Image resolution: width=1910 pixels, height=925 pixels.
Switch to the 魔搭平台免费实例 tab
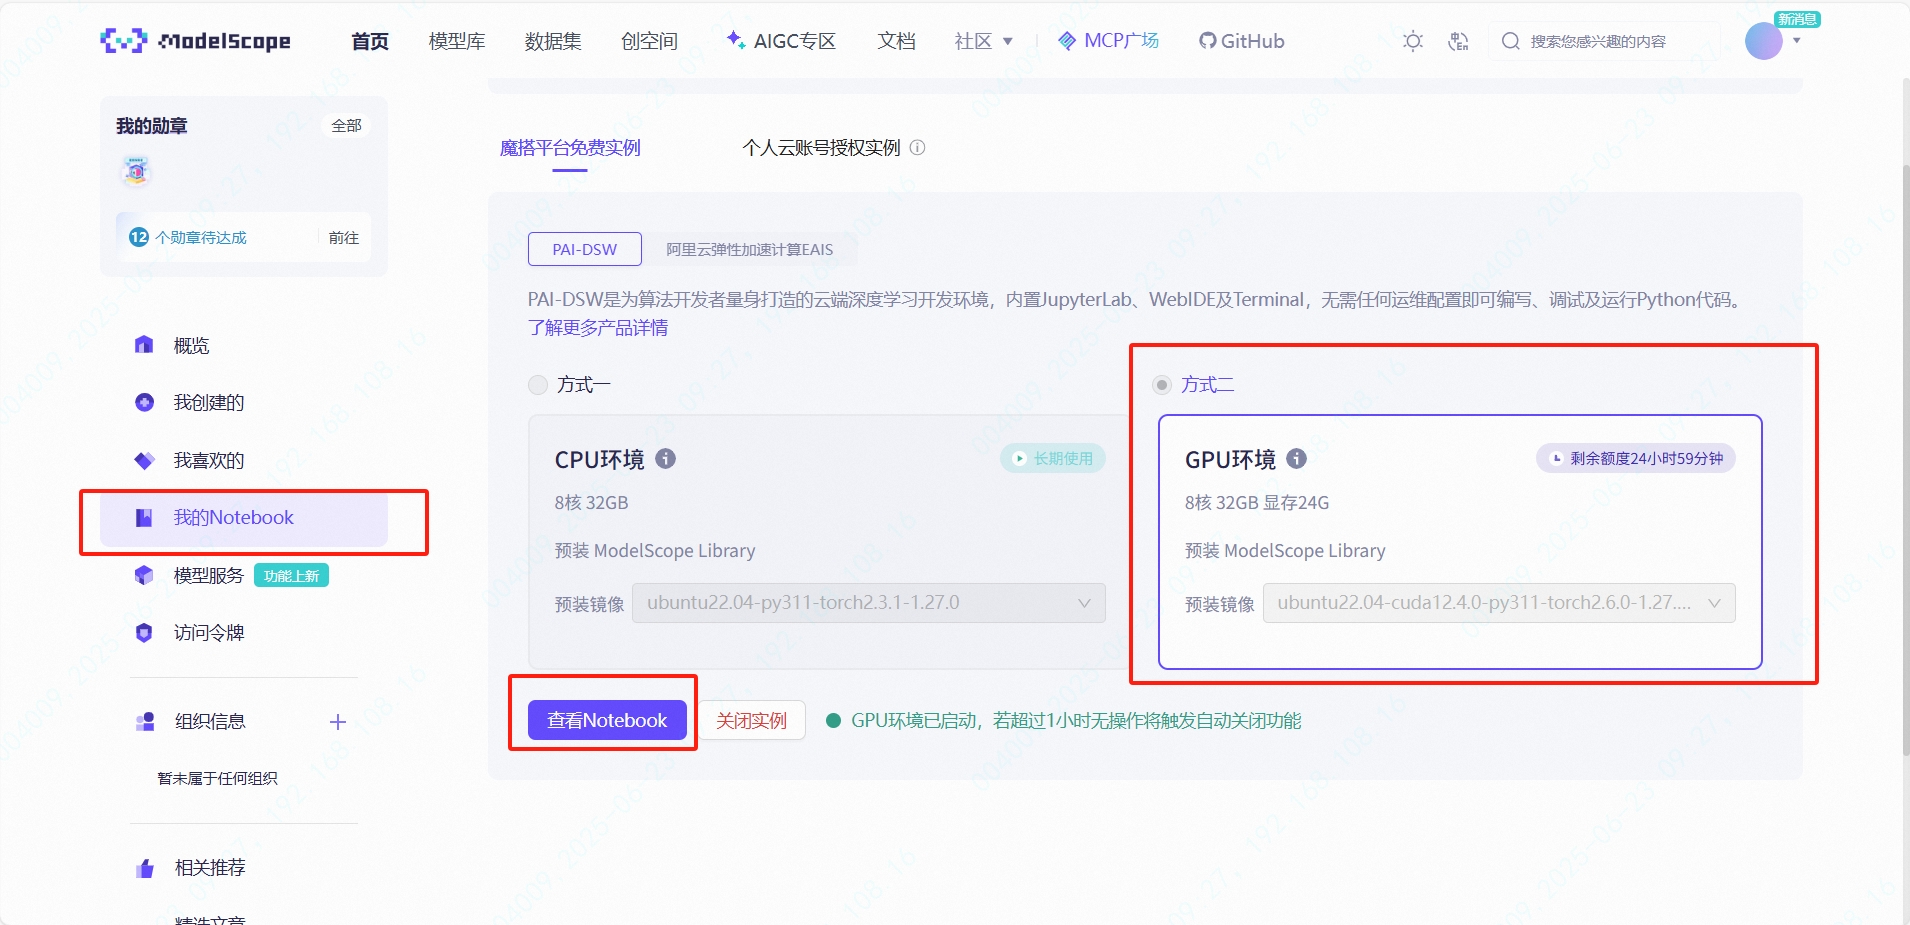coord(570,148)
